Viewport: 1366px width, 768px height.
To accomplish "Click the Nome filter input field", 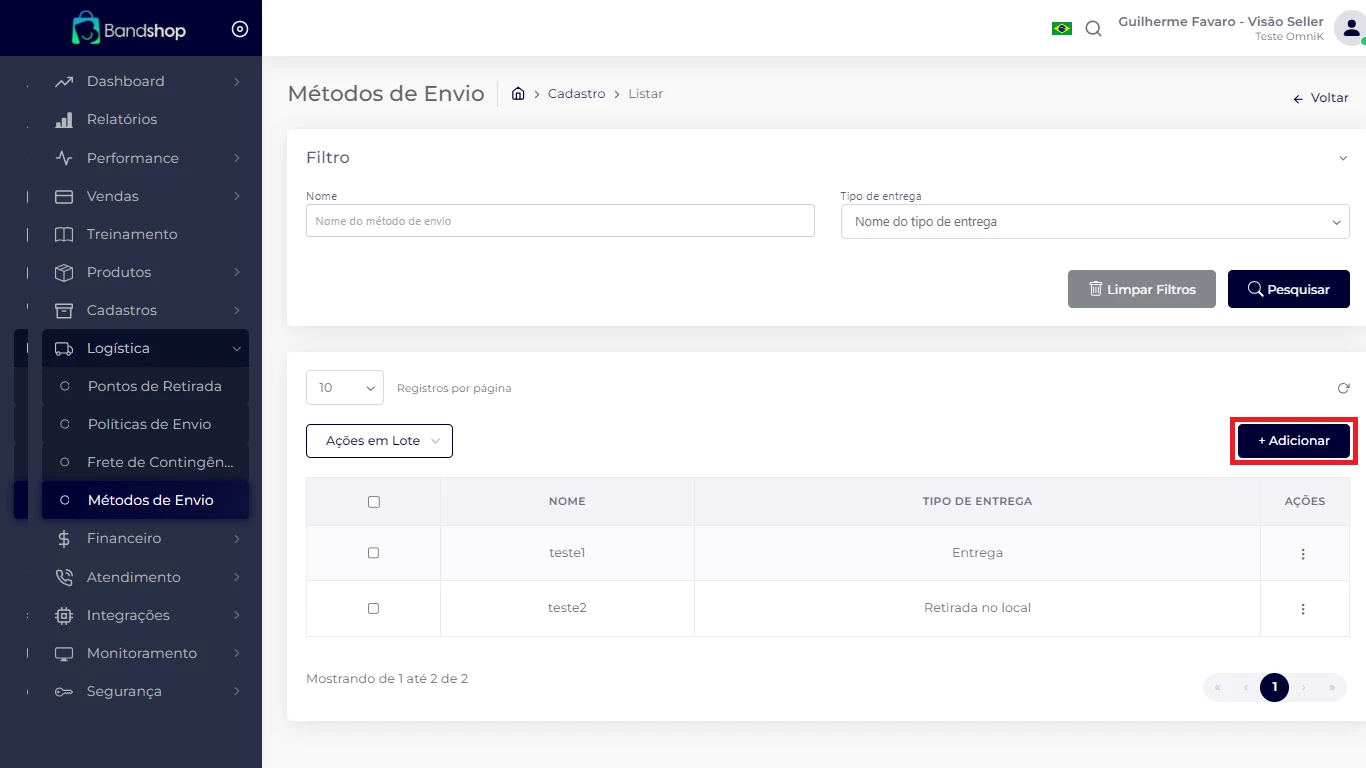I will click(x=560, y=221).
